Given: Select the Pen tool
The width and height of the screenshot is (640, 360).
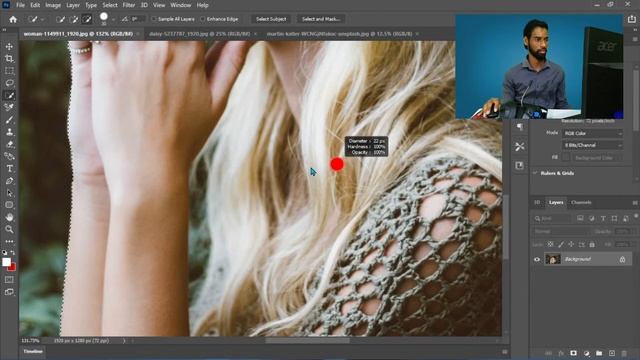Looking at the screenshot, I should tap(9, 181).
